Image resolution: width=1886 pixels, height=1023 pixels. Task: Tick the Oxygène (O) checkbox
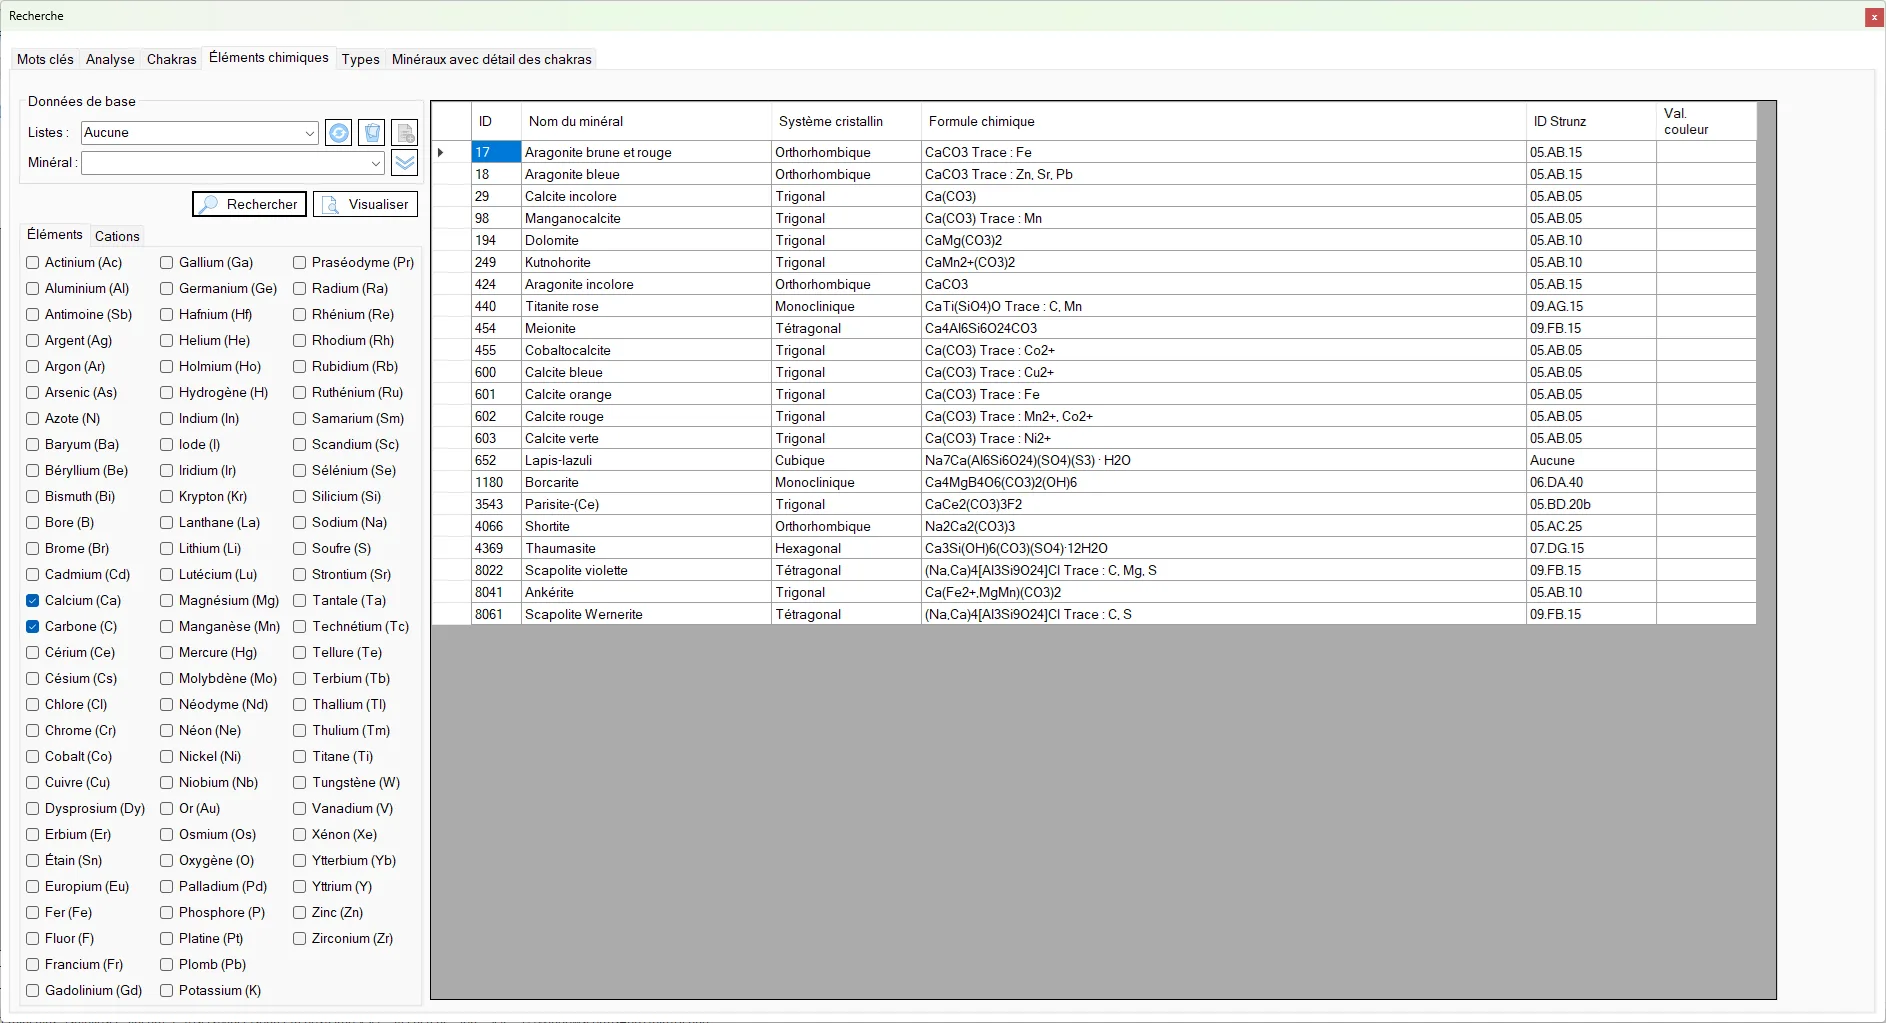coord(167,860)
